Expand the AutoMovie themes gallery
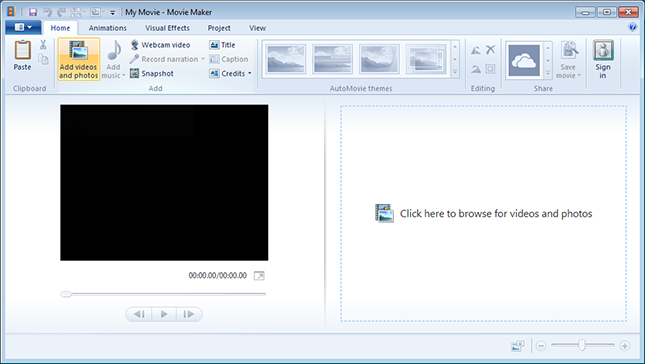The width and height of the screenshot is (645, 364). (455, 72)
